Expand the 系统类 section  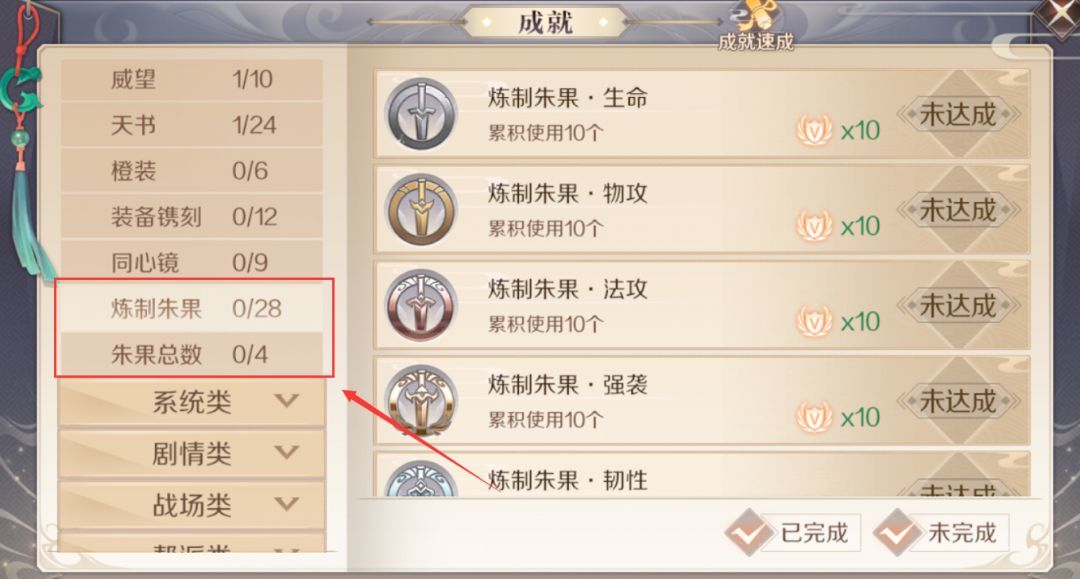190,402
